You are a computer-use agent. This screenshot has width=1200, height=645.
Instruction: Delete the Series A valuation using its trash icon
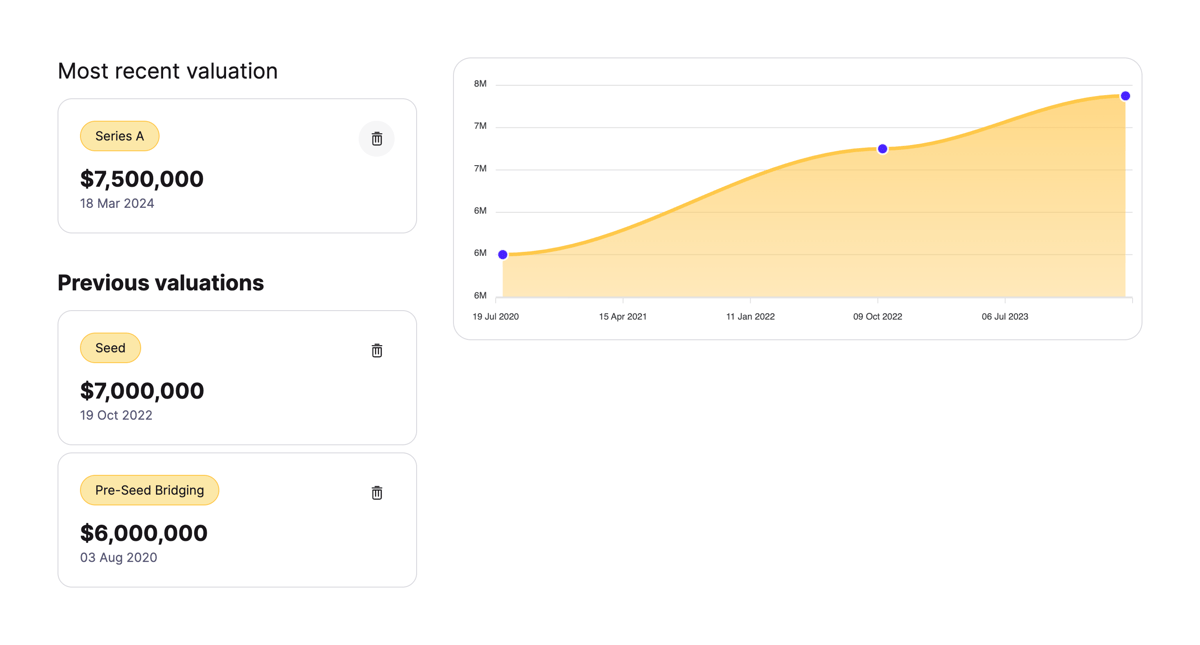point(376,138)
